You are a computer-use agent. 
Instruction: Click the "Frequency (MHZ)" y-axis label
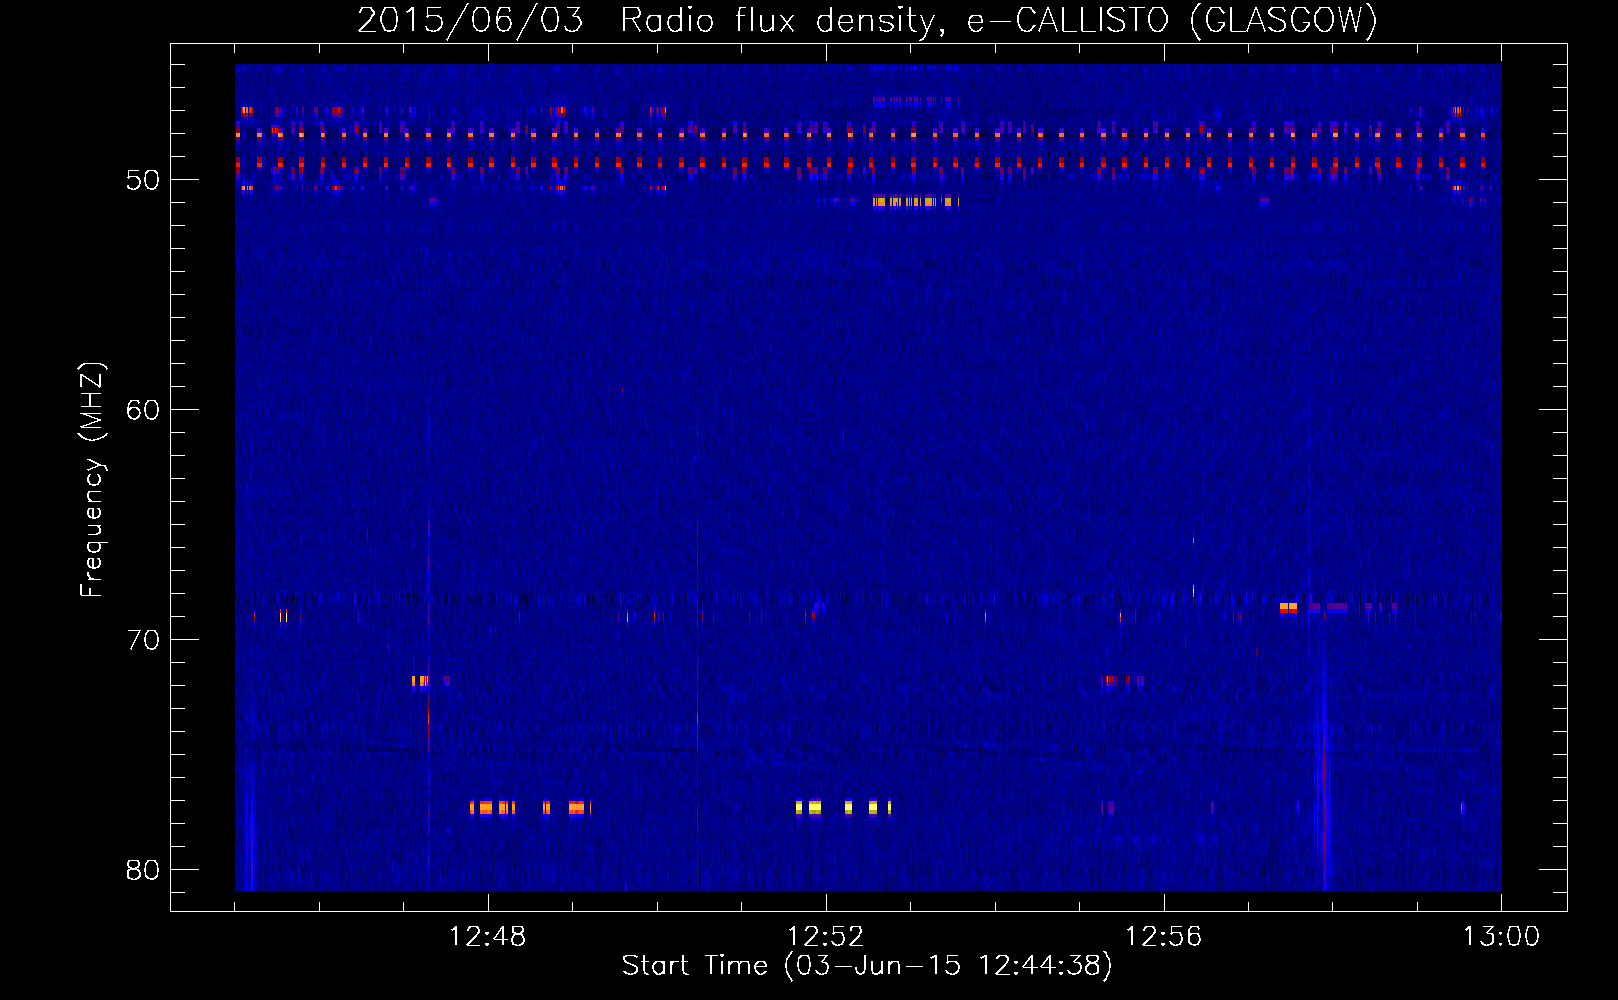click(x=91, y=480)
